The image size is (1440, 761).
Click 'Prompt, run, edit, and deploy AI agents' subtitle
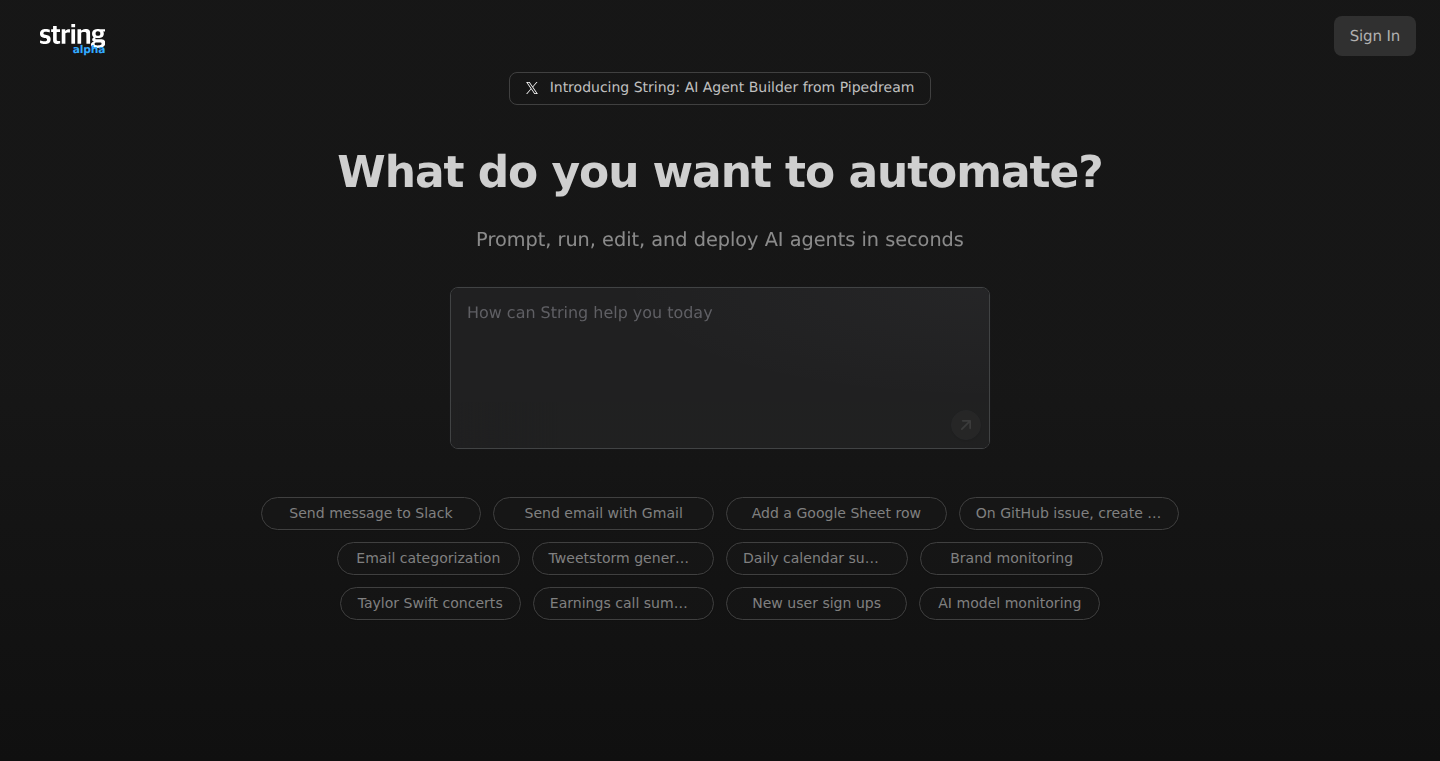[x=720, y=240]
